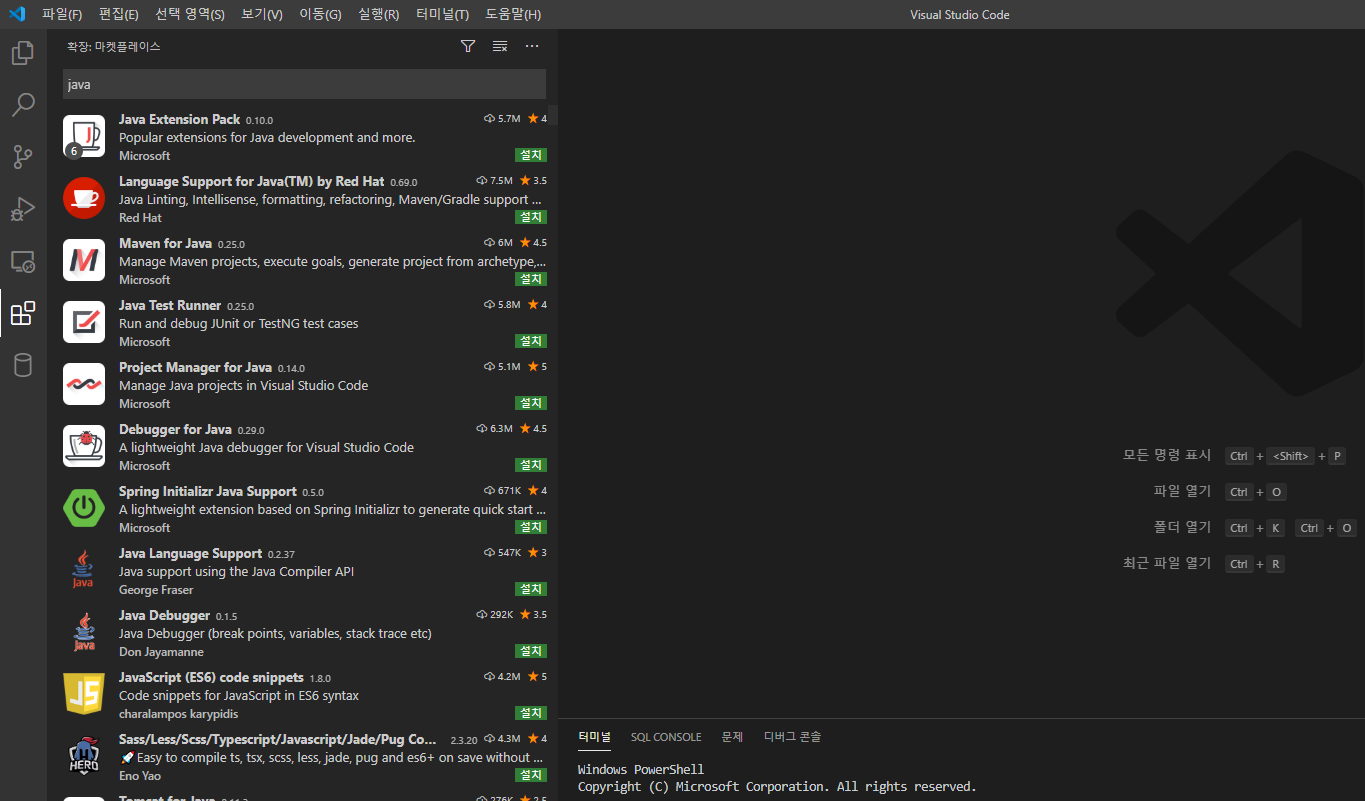Switch to 디버그 콘솔 panel tab
The height and width of the screenshot is (801, 1365).
[x=793, y=737]
